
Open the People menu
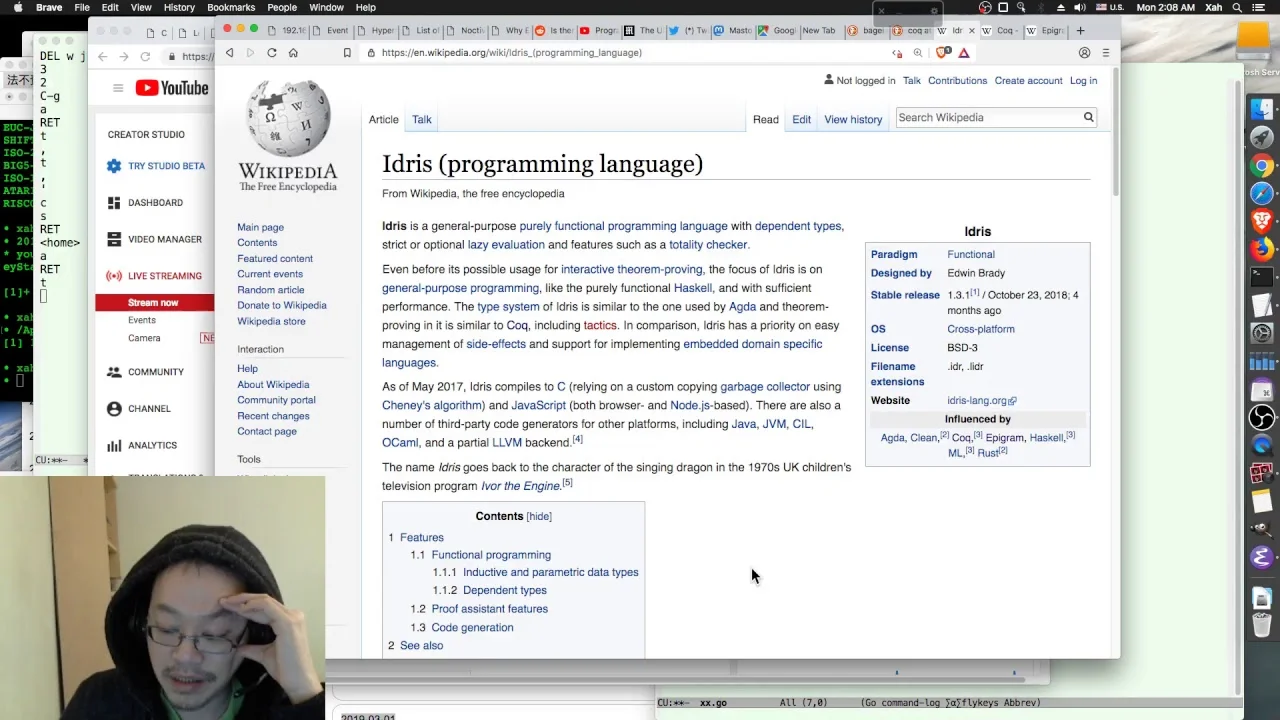282,7
